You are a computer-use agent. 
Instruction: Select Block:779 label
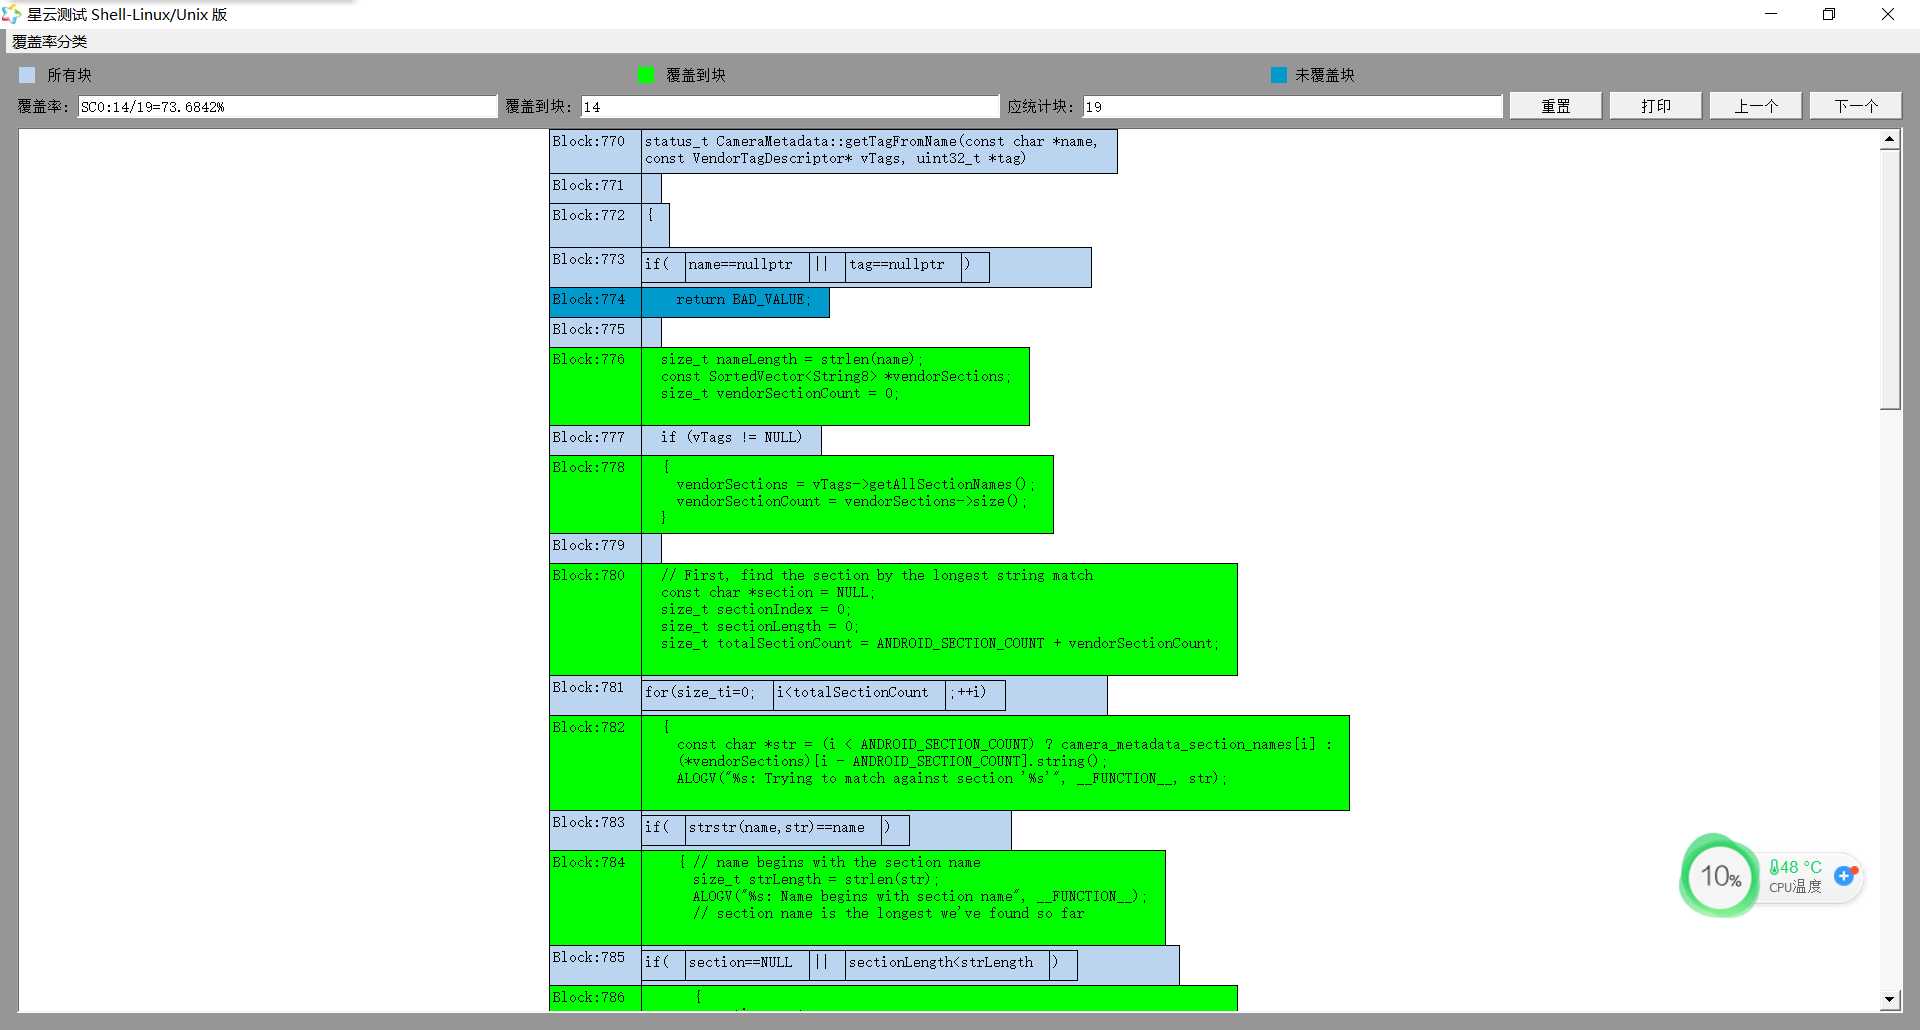coord(595,548)
